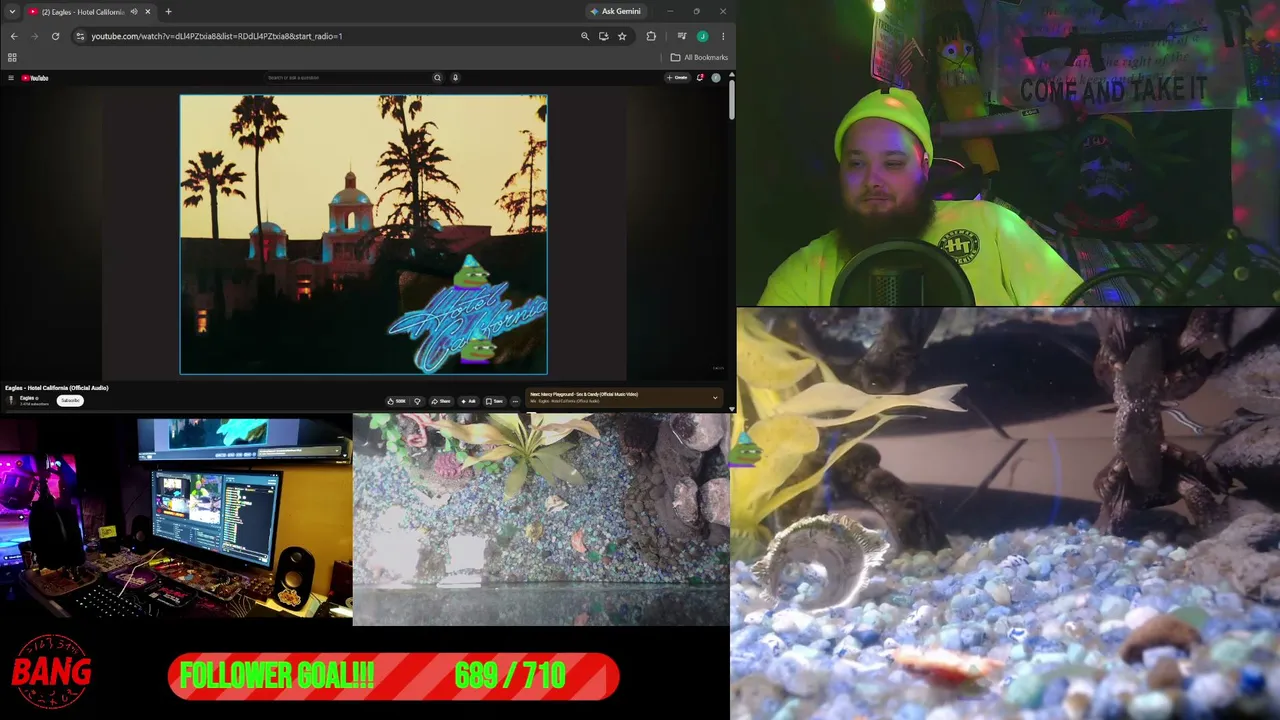This screenshot has height=720, width=1280.
Task: Select the video title text 'Eagles - Hotel California (Official Audio)'
Action: click(x=57, y=388)
